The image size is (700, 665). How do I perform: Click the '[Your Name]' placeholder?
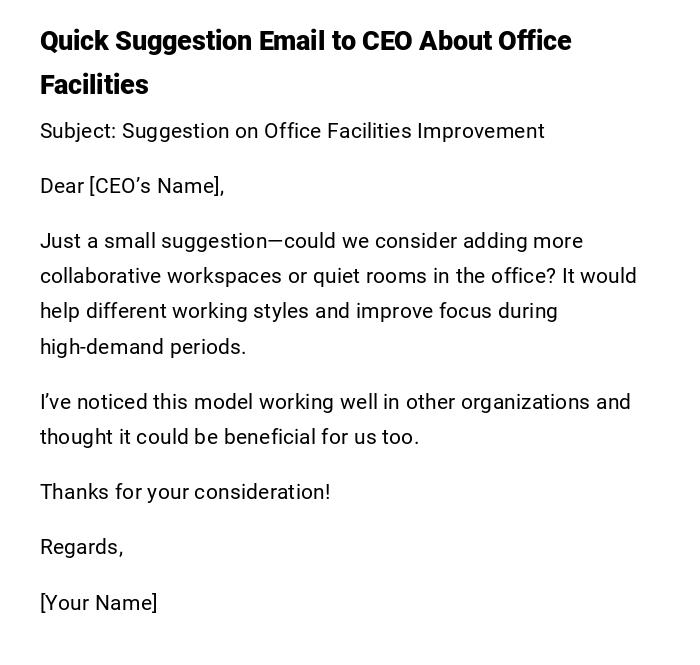(98, 603)
